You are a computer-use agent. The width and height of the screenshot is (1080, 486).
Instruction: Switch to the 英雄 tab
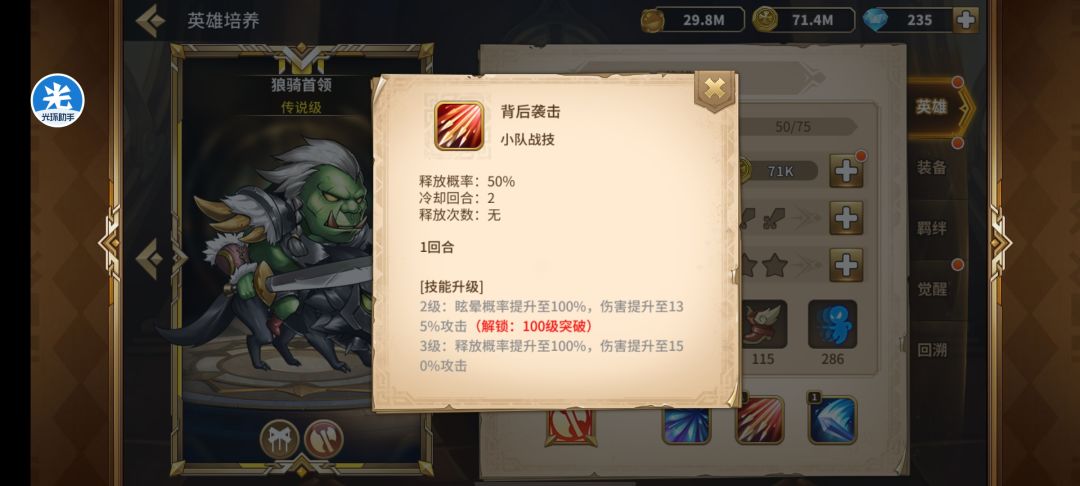pos(932,107)
